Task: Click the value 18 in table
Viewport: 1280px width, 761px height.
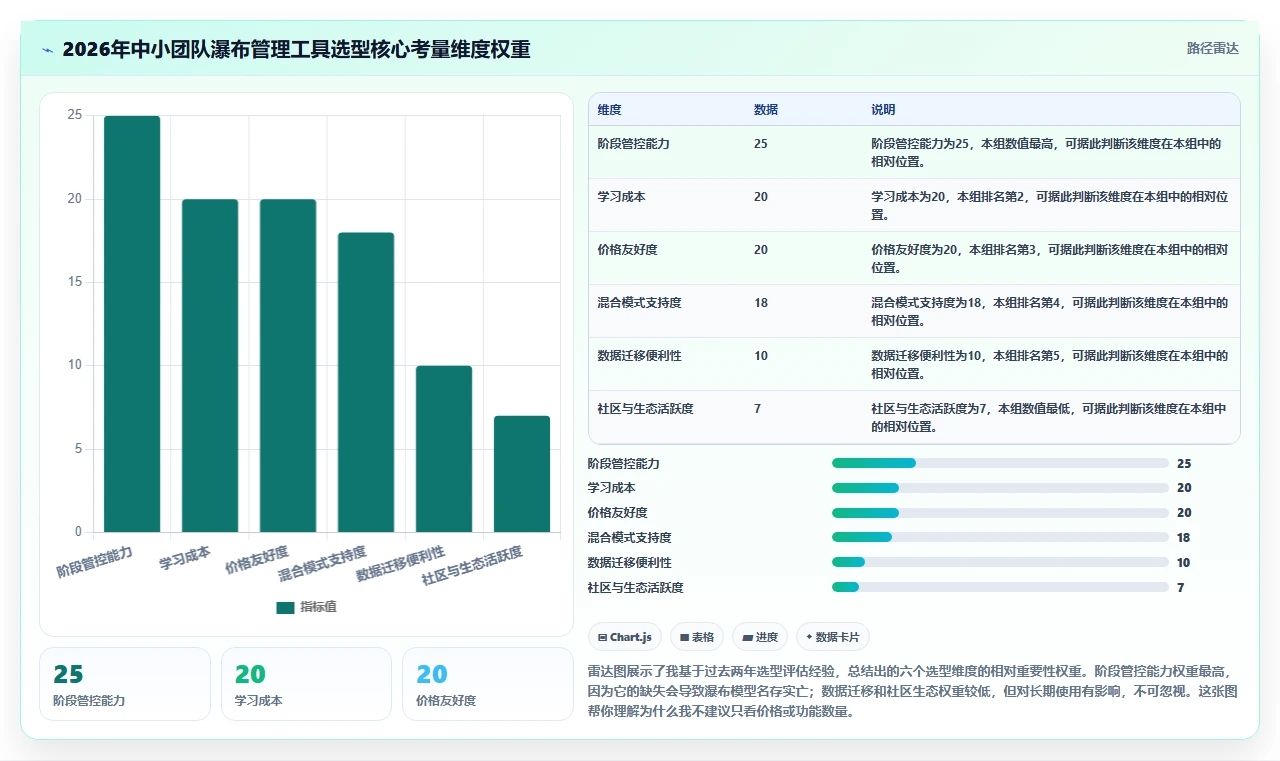Action: click(x=761, y=303)
